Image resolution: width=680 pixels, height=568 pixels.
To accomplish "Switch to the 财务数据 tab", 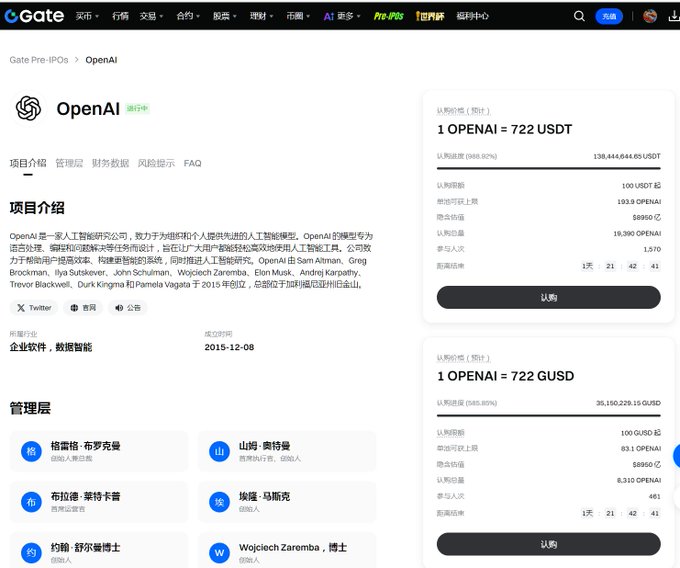I will point(110,163).
